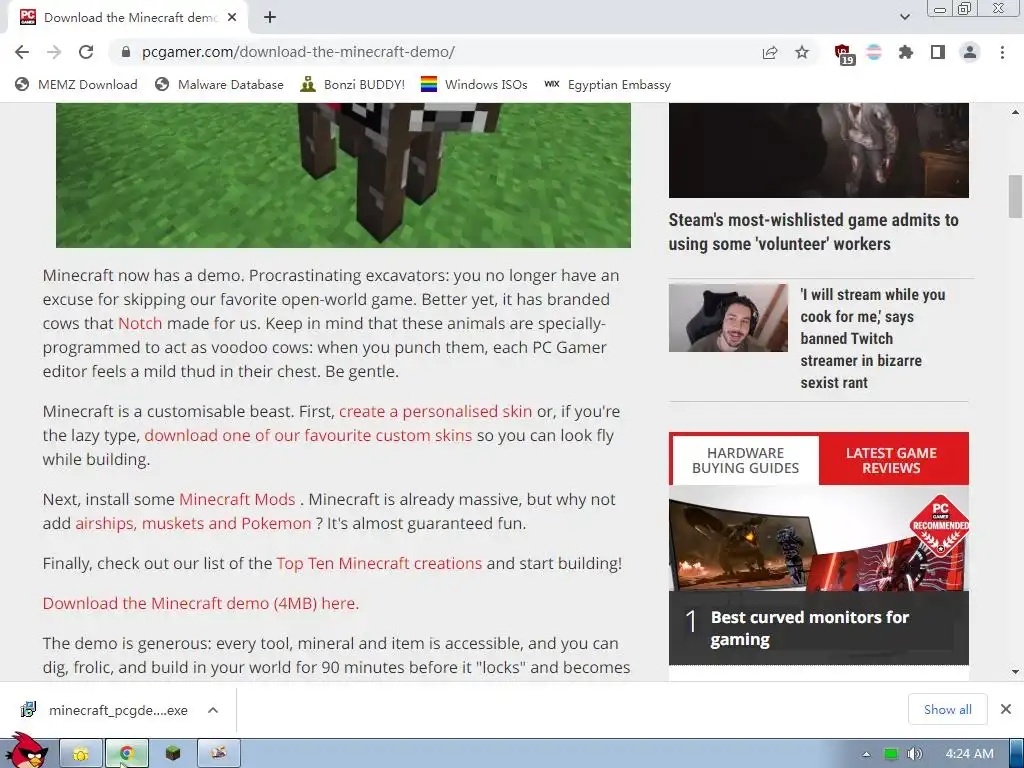Click the vertical scrollbar thumb

[x=1015, y=196]
